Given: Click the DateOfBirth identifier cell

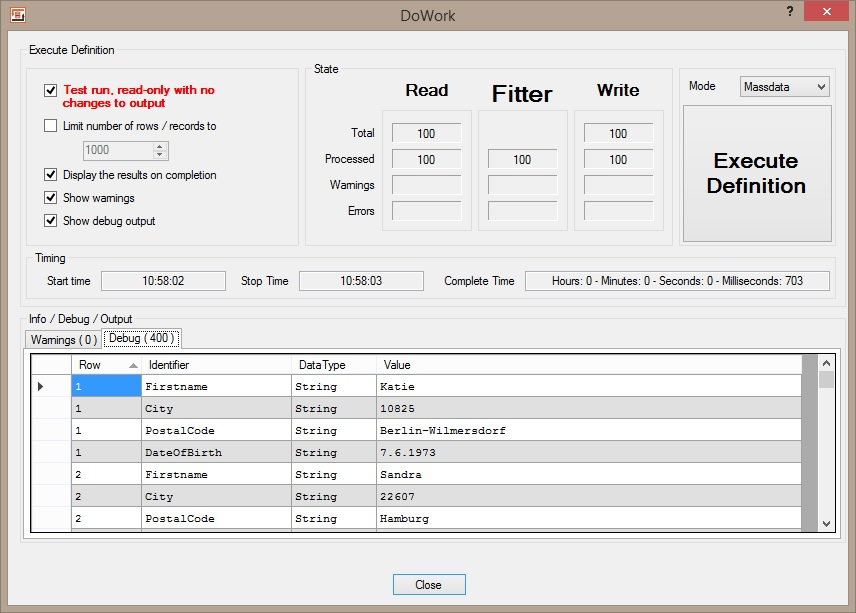Looking at the screenshot, I should 216,453.
